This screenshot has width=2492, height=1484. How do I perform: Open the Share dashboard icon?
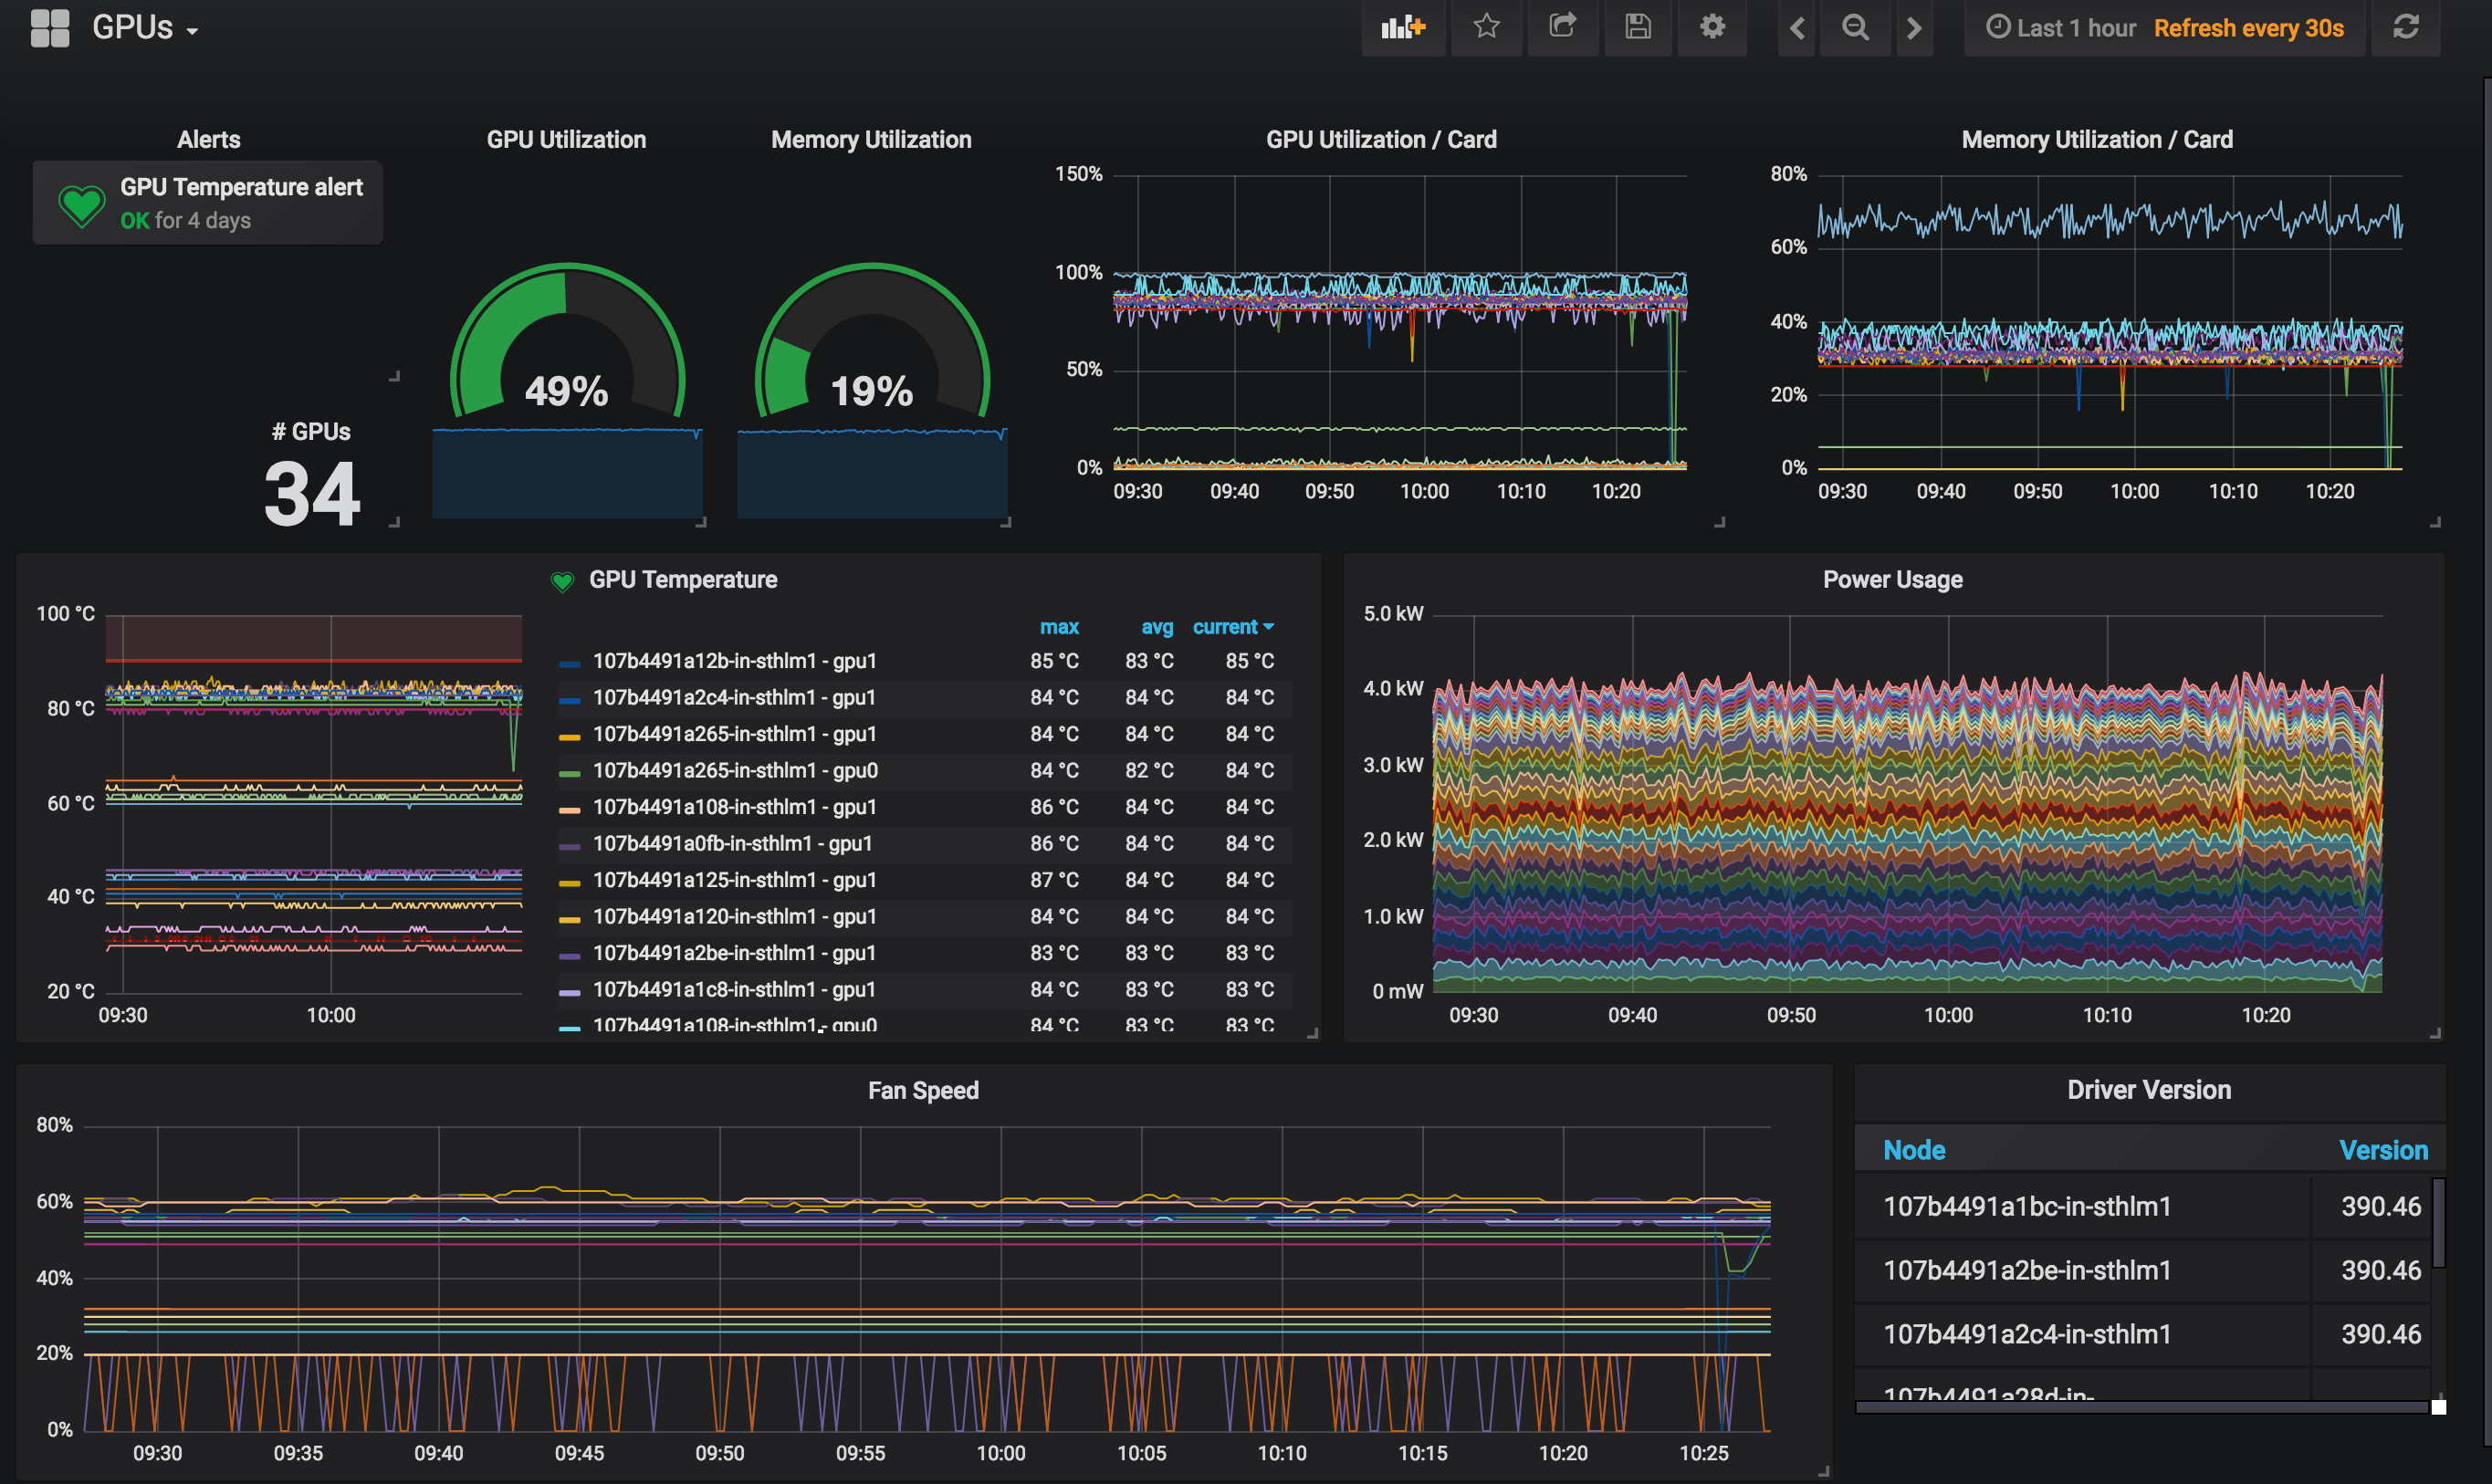(1562, 28)
